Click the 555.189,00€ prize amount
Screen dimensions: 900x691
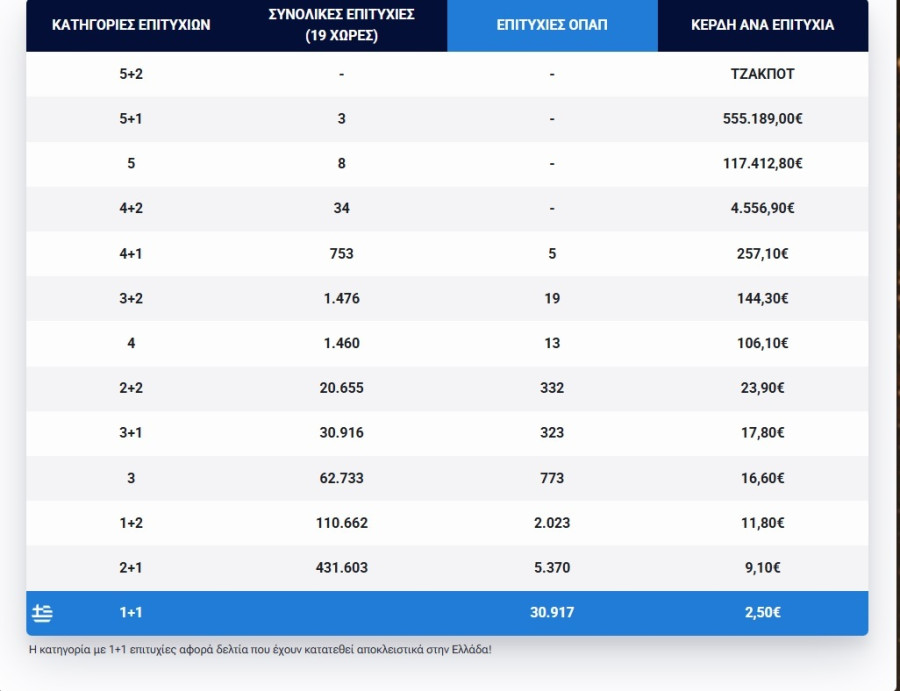tap(762, 118)
